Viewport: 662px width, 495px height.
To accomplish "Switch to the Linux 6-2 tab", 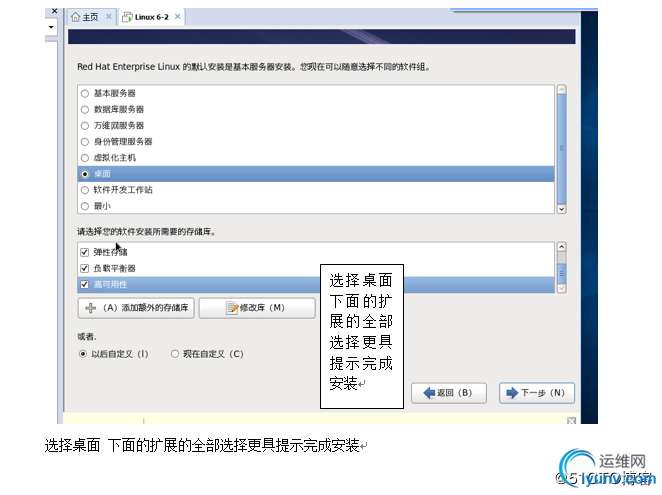I will click(x=151, y=17).
